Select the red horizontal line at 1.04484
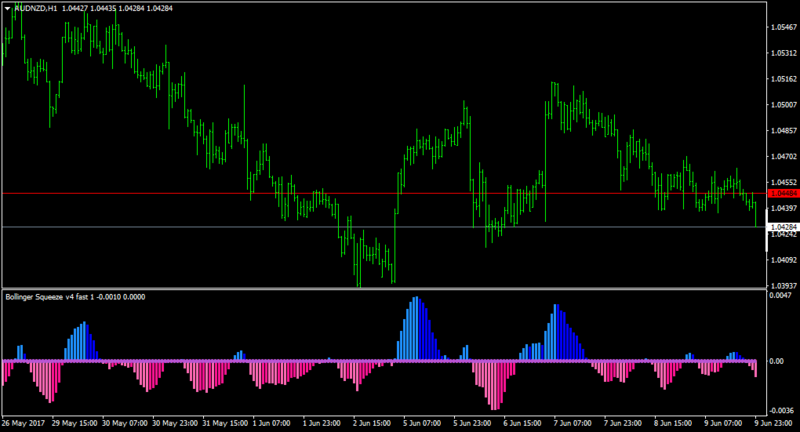The height and width of the screenshot is (432, 800). 384,193
